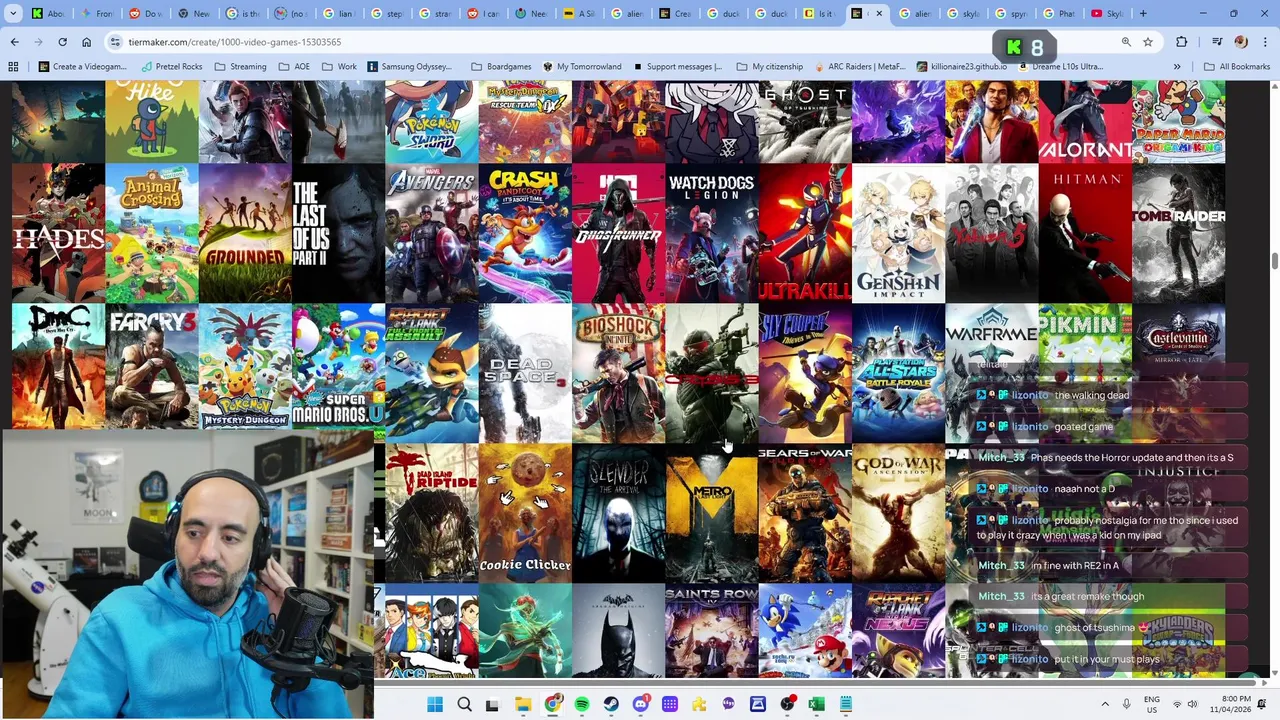Reload the TierMaker page
Image resolution: width=1280 pixels, height=720 pixels.
62,42
